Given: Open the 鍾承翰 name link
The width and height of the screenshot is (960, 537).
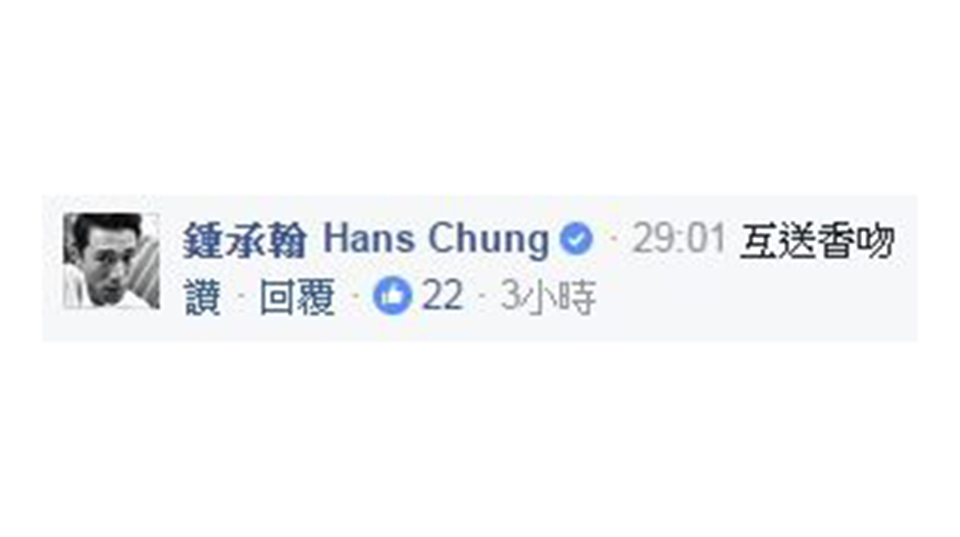Looking at the screenshot, I should click(244, 239).
